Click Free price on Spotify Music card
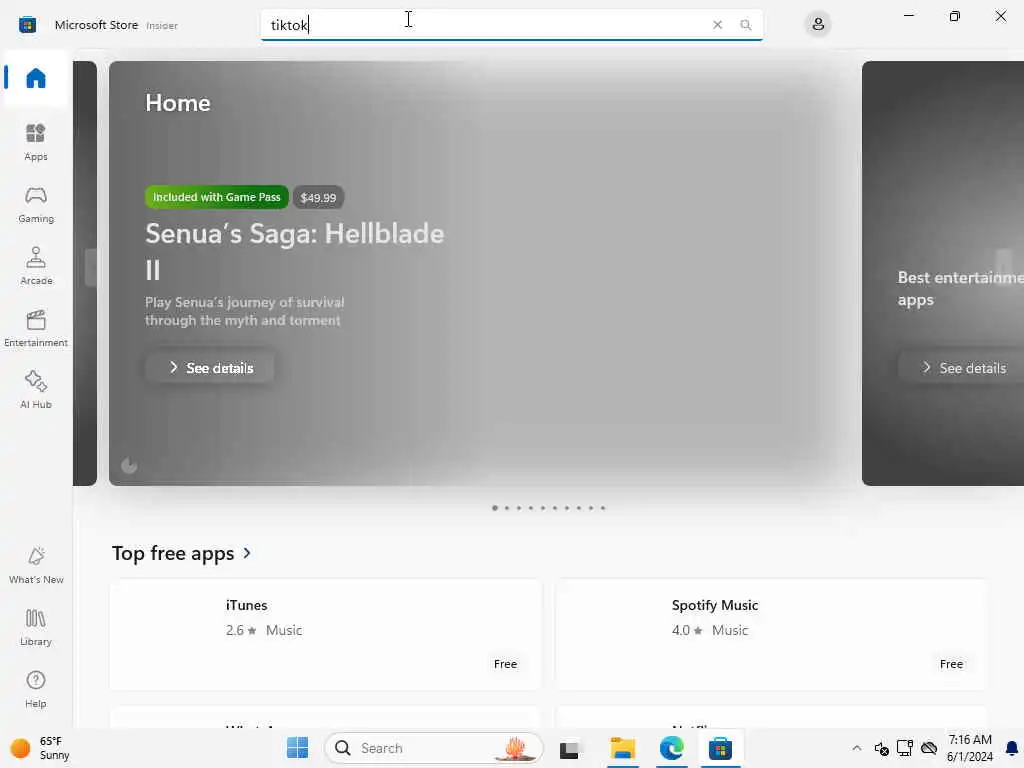The height and width of the screenshot is (768, 1024). [x=952, y=664]
